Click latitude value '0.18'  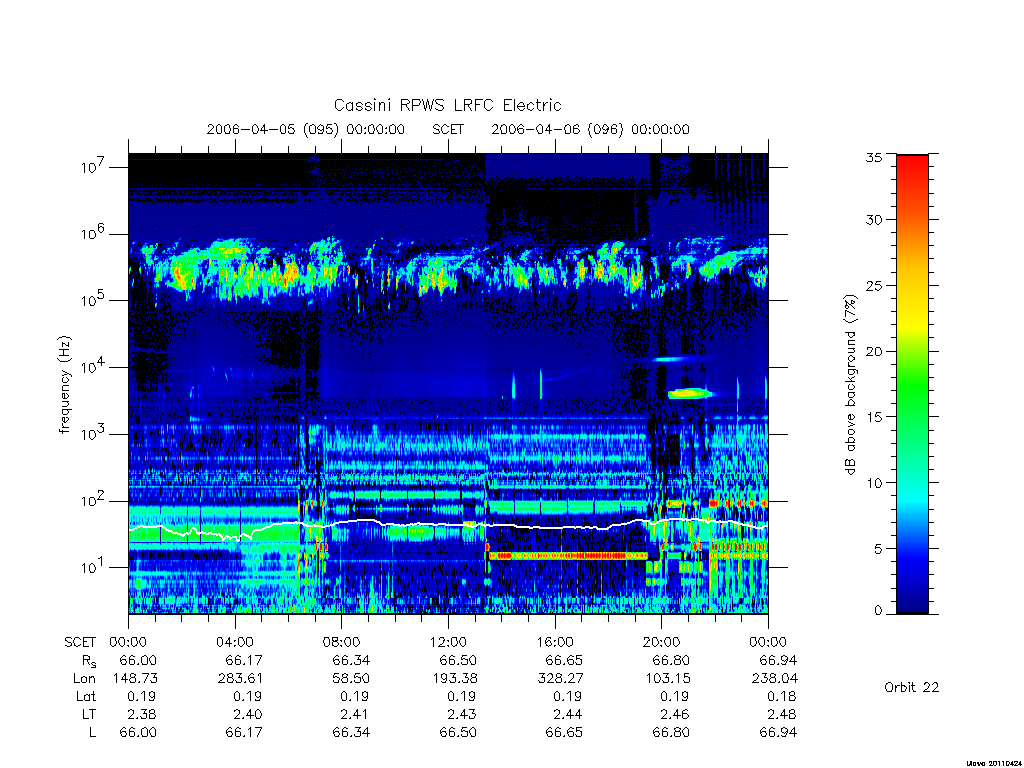[x=782, y=696]
